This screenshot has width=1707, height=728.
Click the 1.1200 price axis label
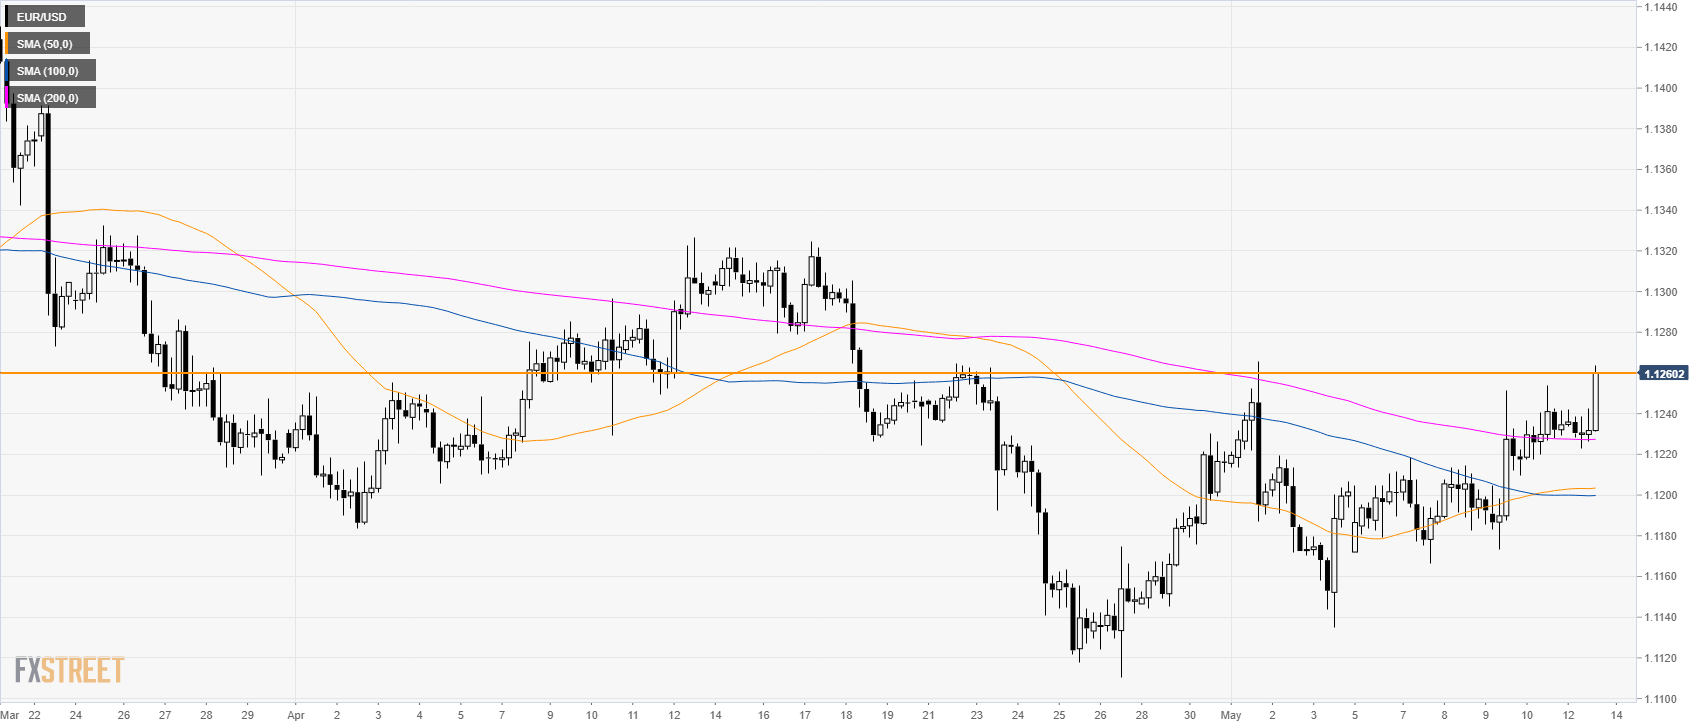(x=1661, y=495)
